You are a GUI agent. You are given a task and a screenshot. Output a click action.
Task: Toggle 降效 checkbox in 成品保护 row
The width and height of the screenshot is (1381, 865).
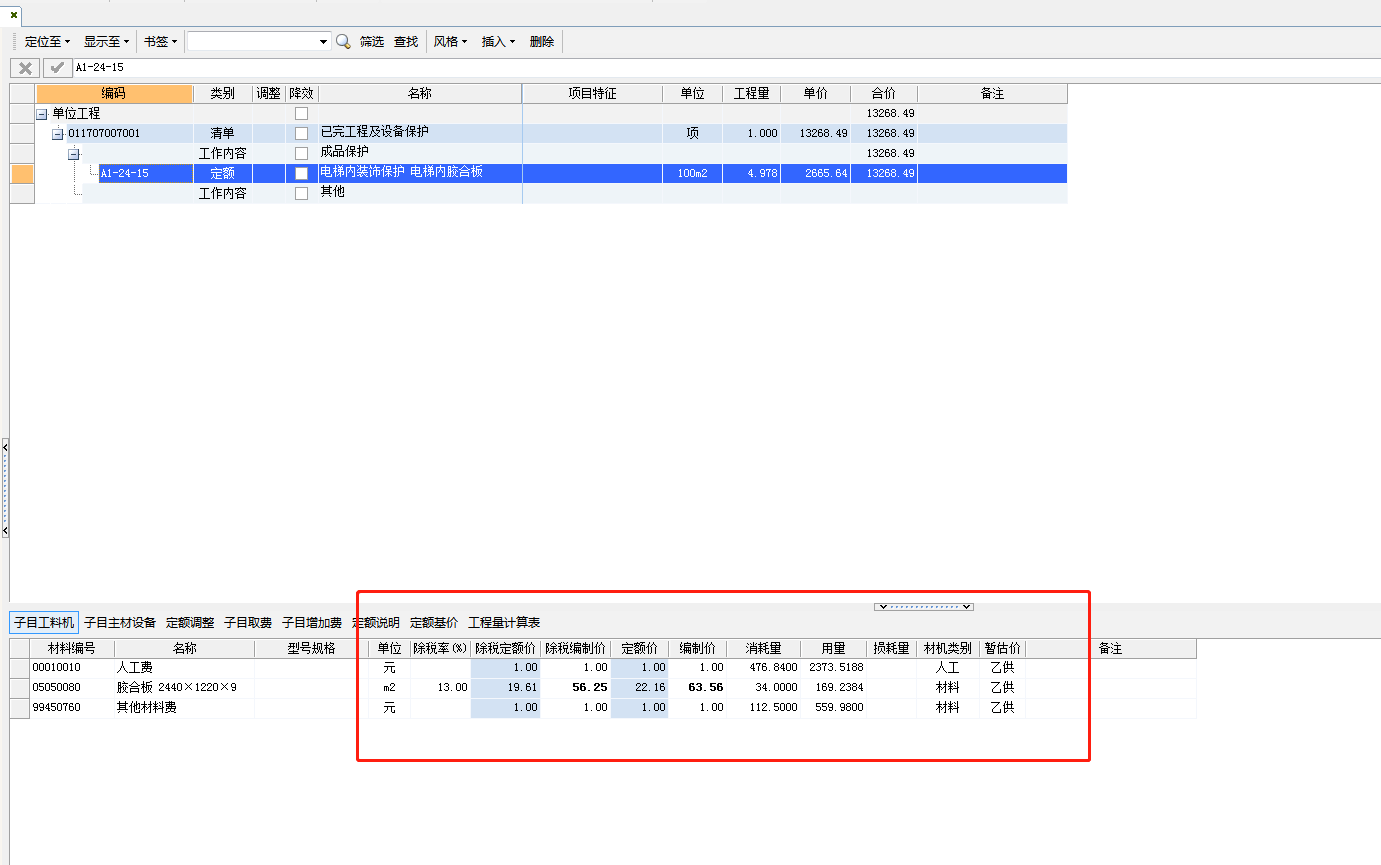click(x=301, y=154)
